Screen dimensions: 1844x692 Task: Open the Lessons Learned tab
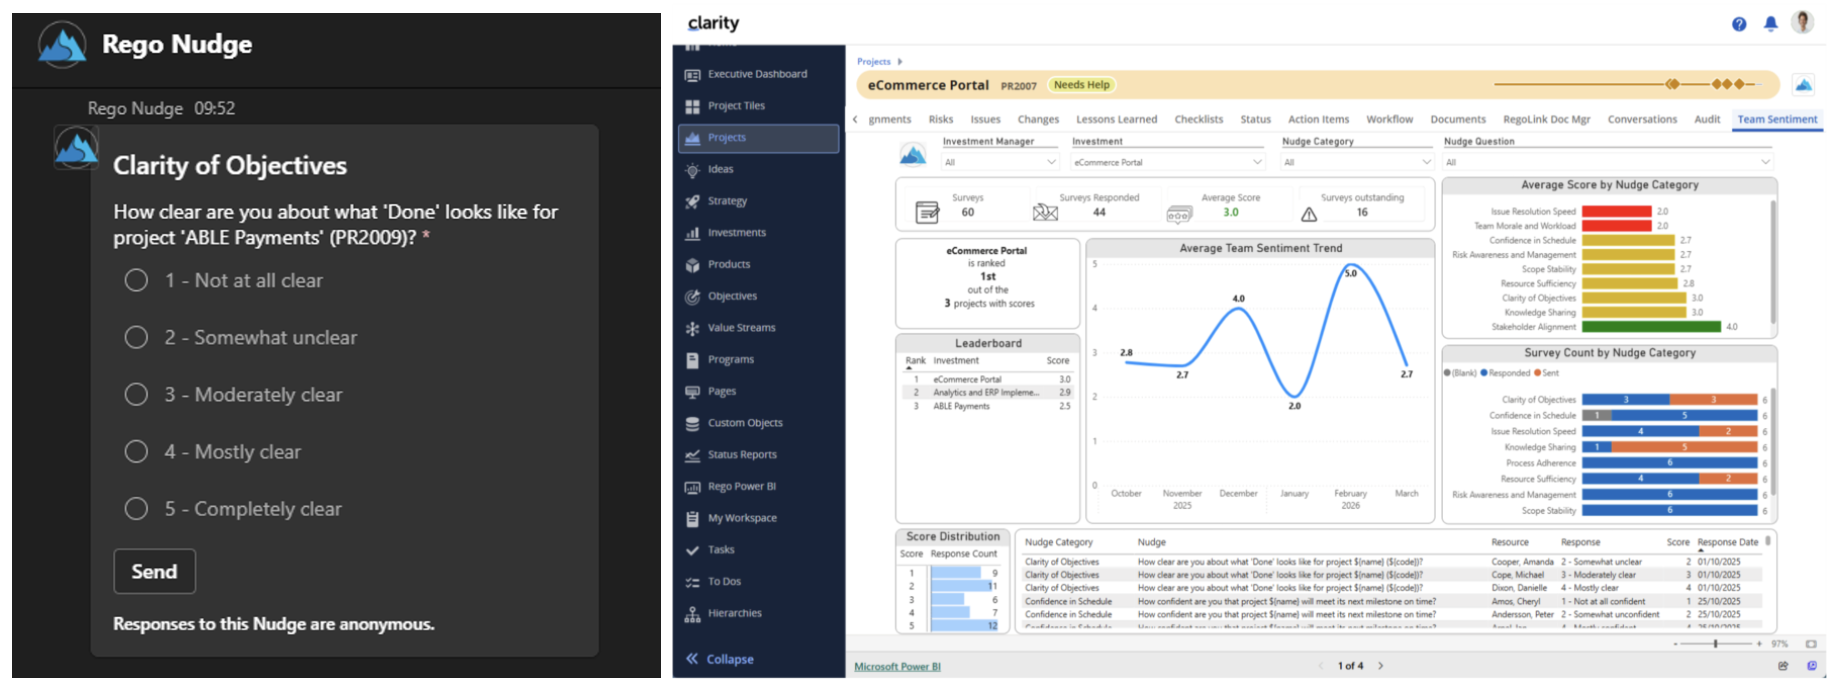point(1116,120)
